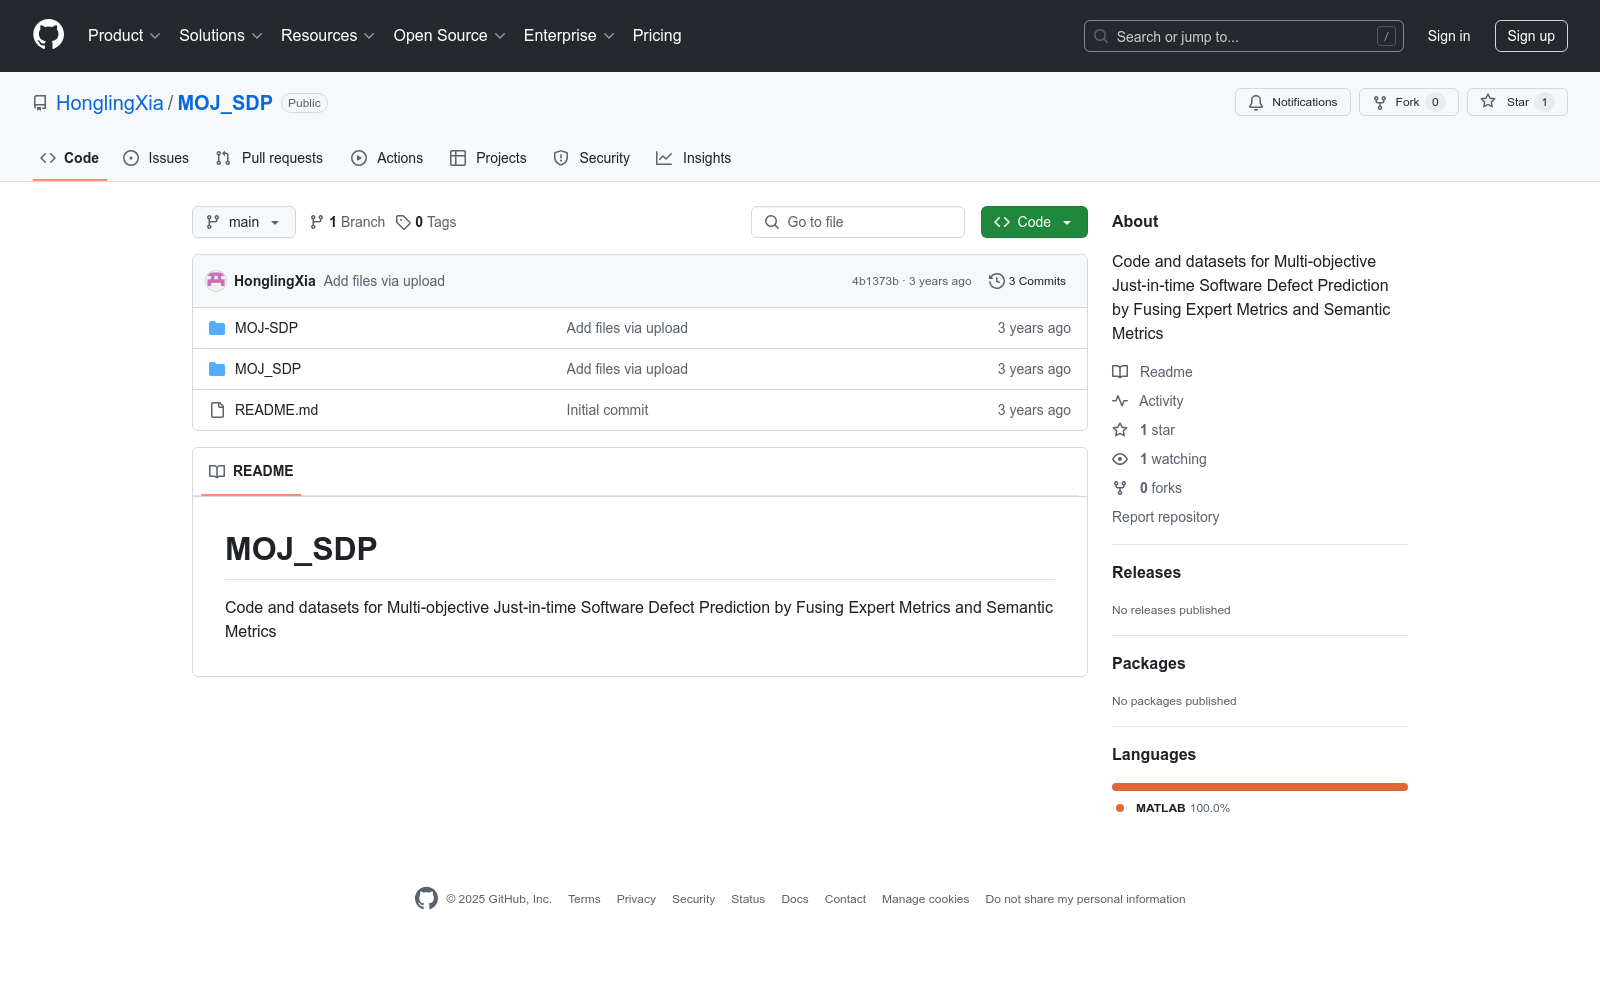The width and height of the screenshot is (1600, 1000).
Task: Open the Activity link
Action: (x=1148, y=401)
